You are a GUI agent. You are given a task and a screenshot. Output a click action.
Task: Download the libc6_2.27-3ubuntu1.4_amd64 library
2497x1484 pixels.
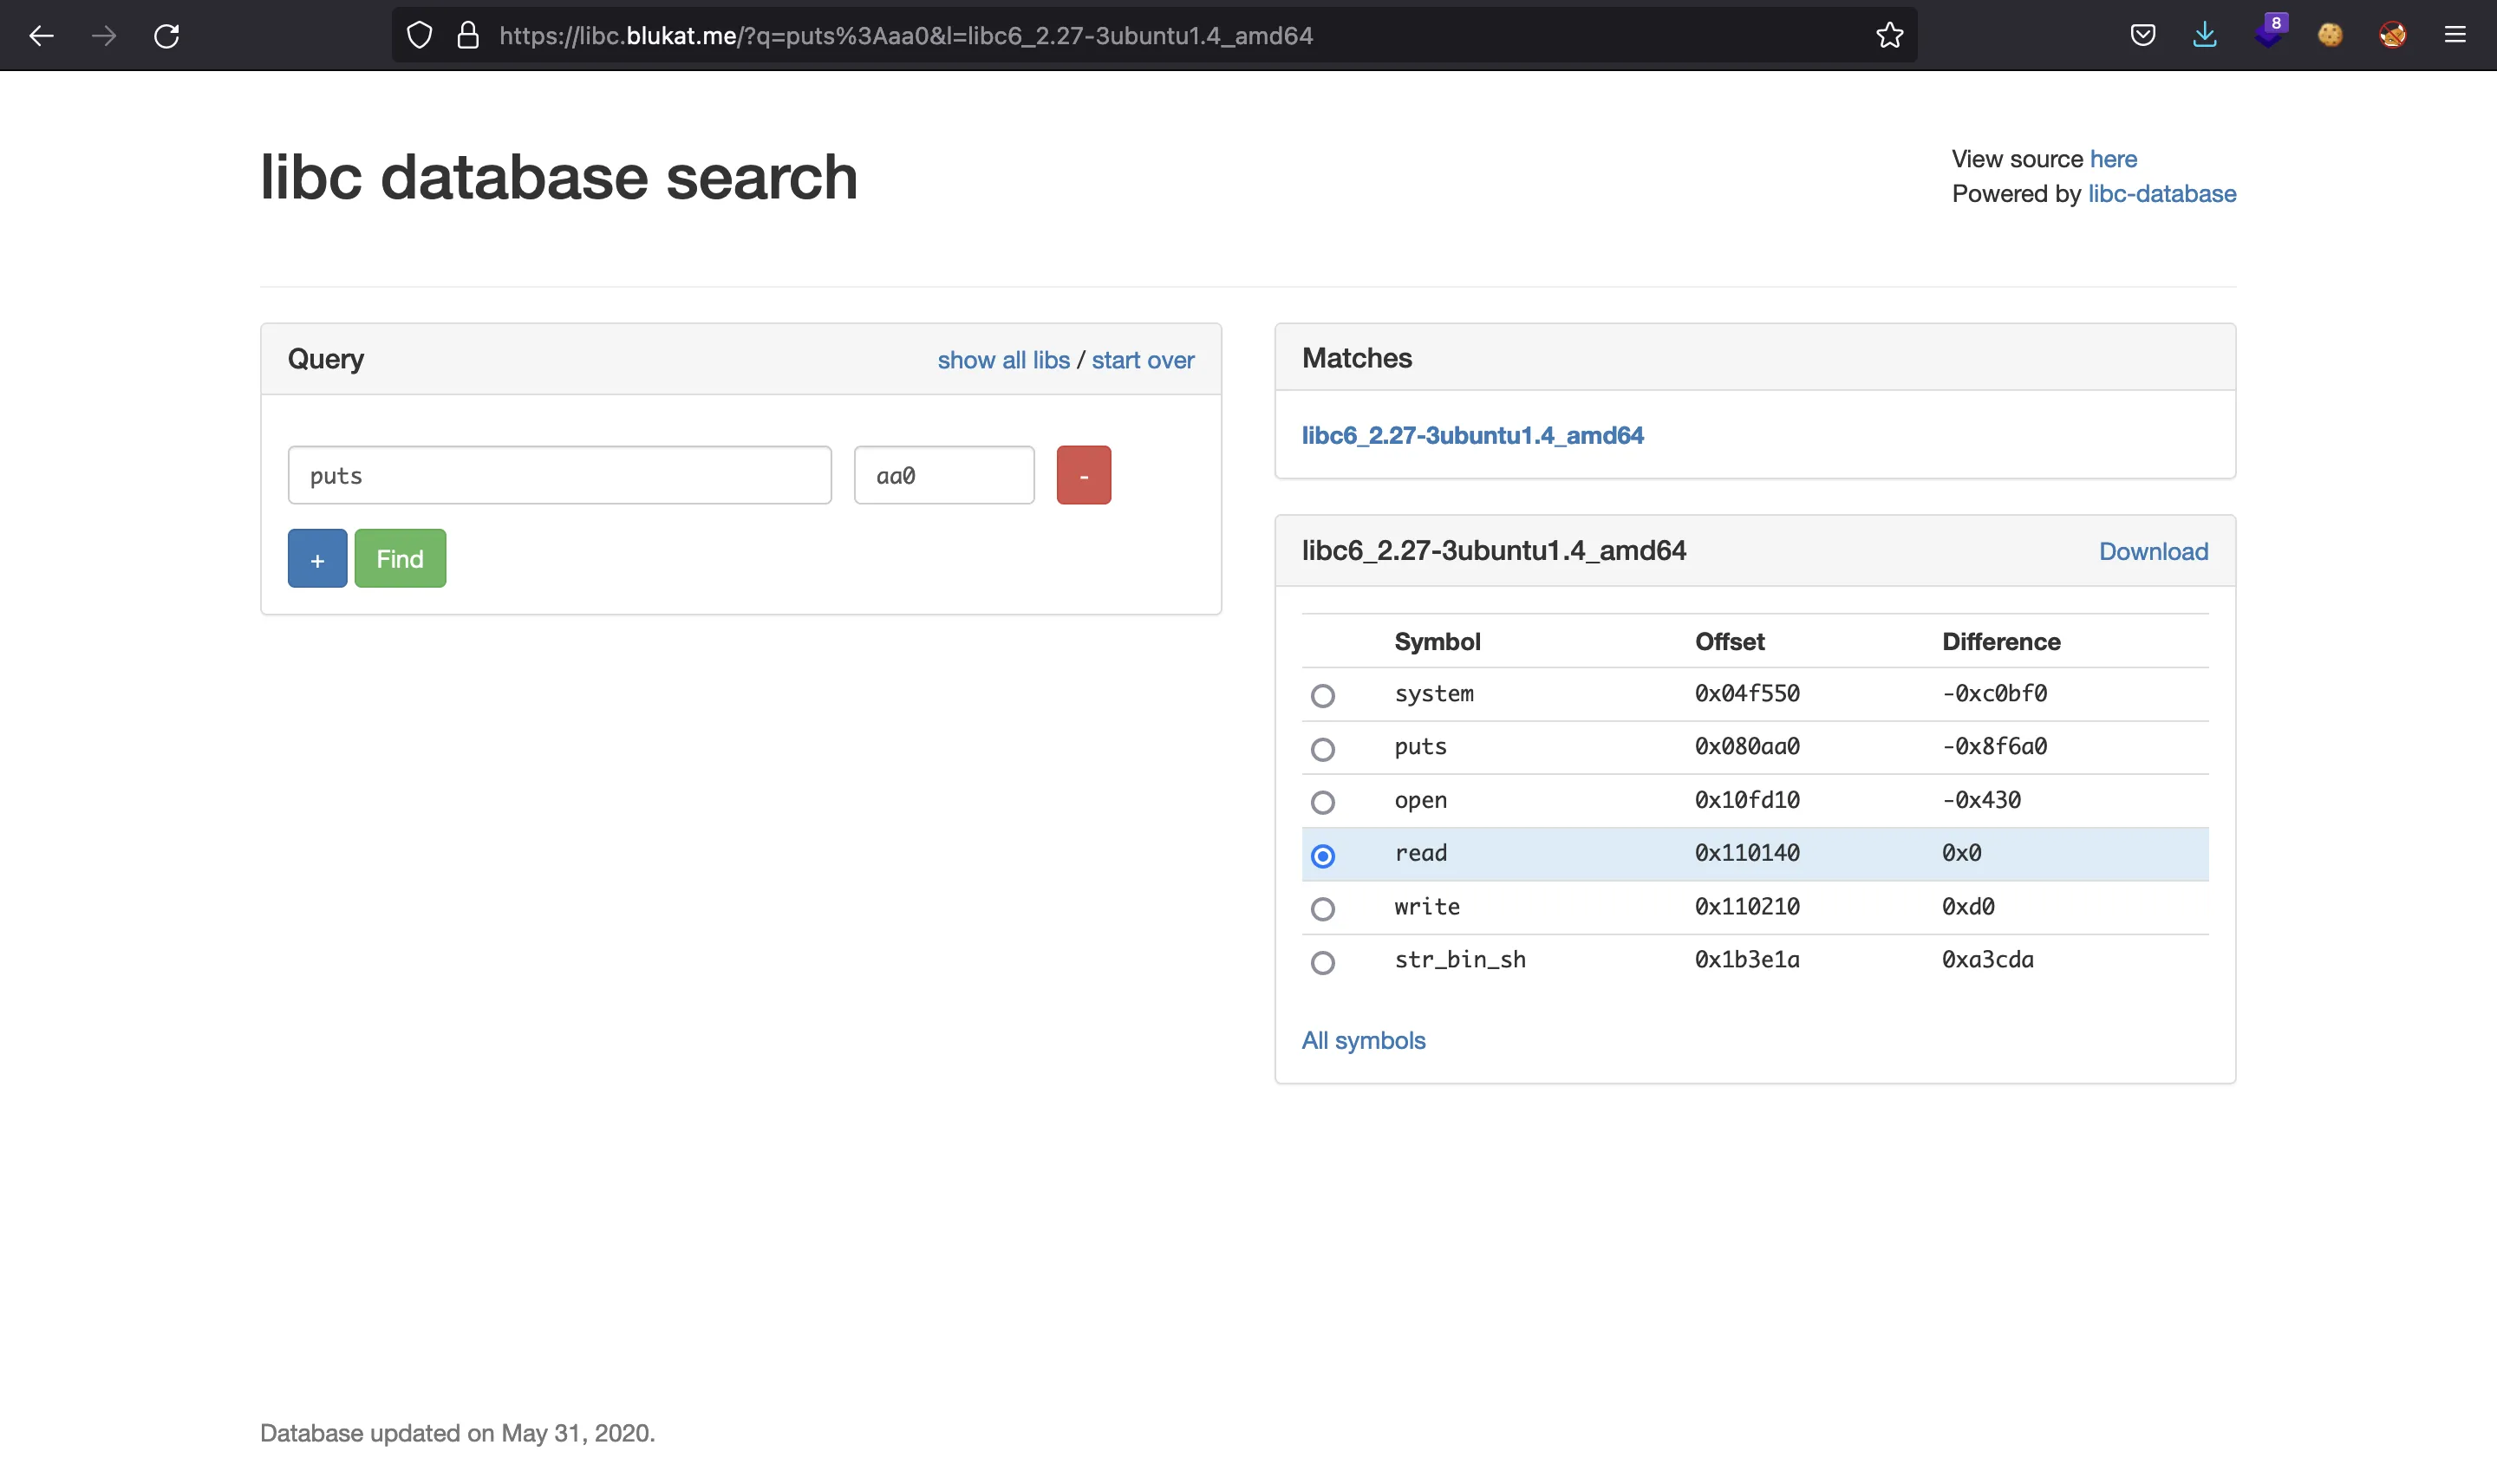pos(2153,551)
